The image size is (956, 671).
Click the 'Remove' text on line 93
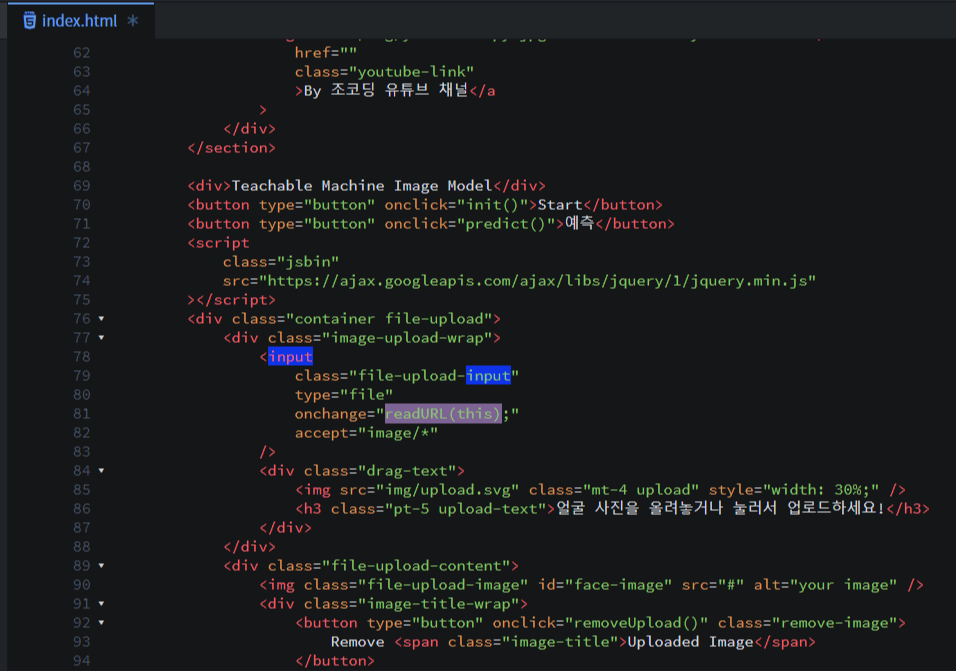(358, 642)
